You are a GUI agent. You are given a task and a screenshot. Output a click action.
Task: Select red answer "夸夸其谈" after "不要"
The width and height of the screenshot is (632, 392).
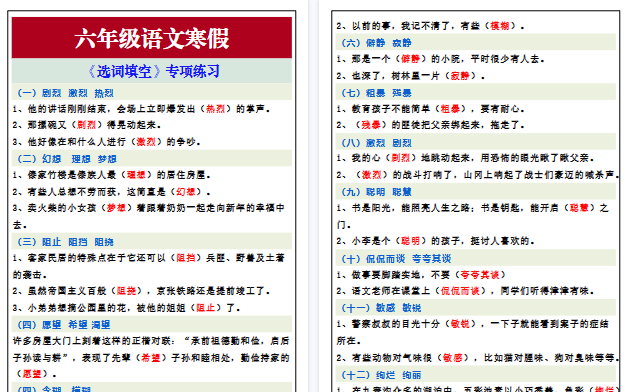click(480, 275)
